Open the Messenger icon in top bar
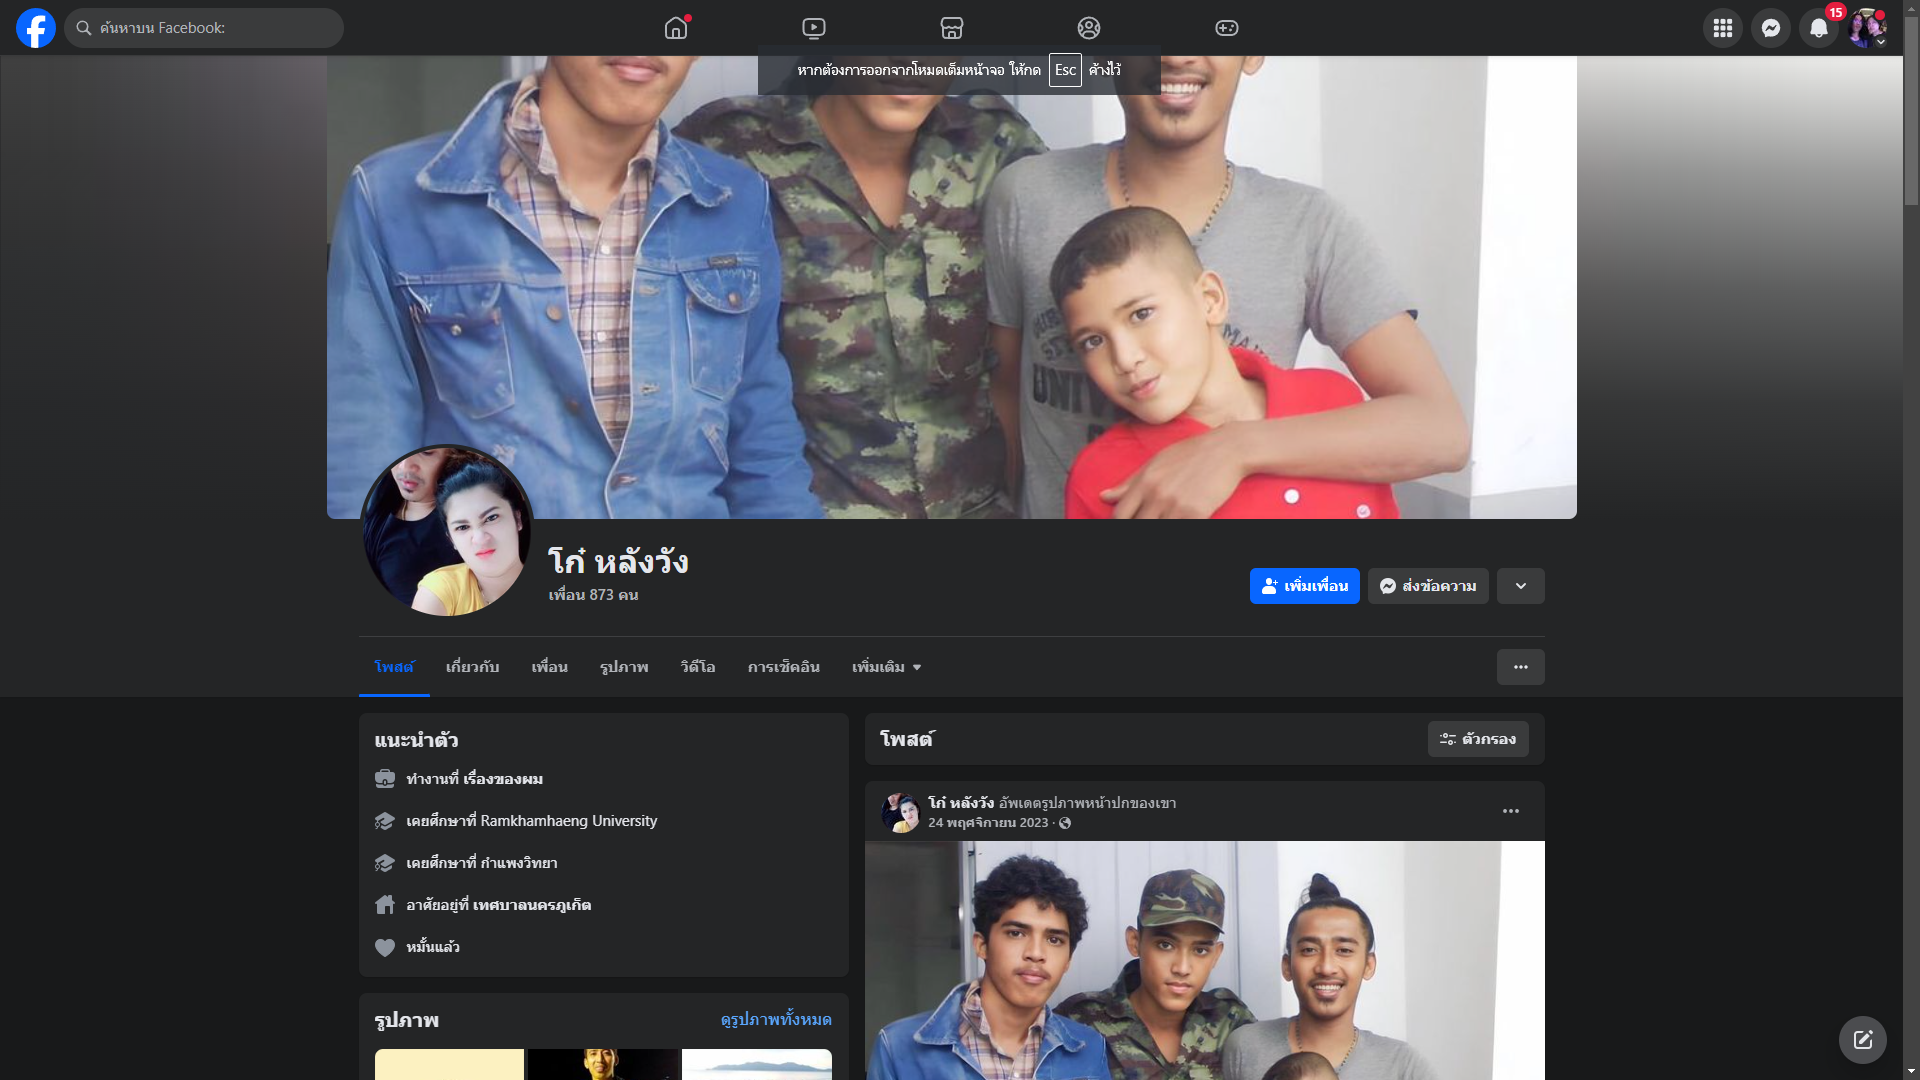 coord(1770,28)
